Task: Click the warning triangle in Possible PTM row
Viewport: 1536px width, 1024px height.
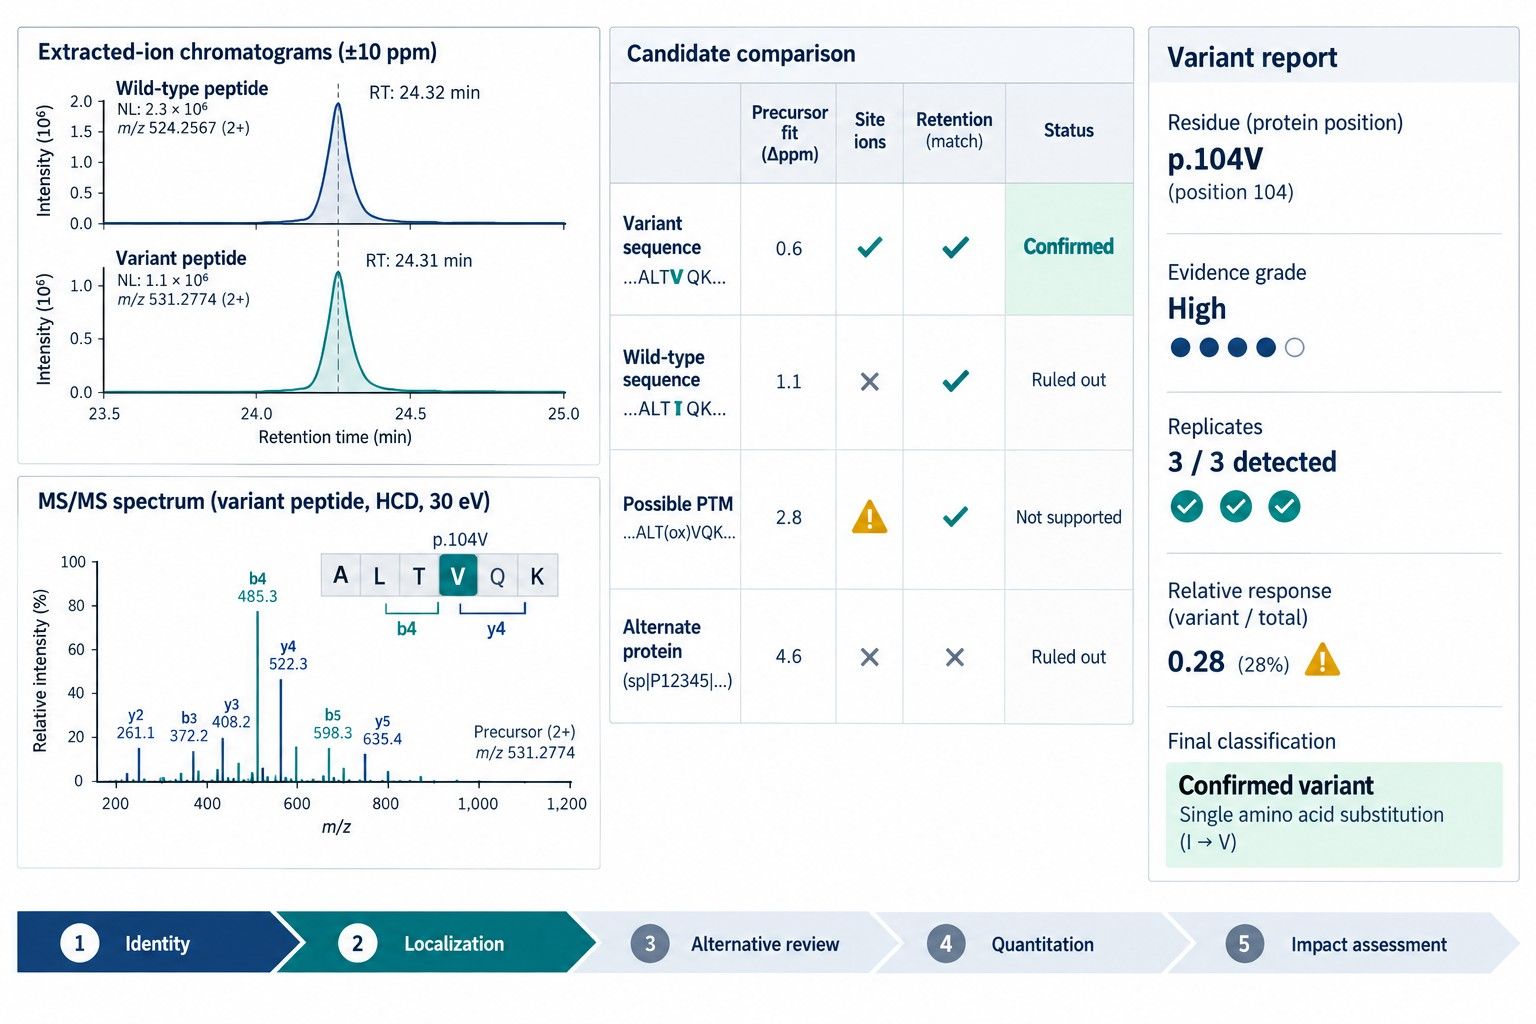Action: (x=869, y=517)
